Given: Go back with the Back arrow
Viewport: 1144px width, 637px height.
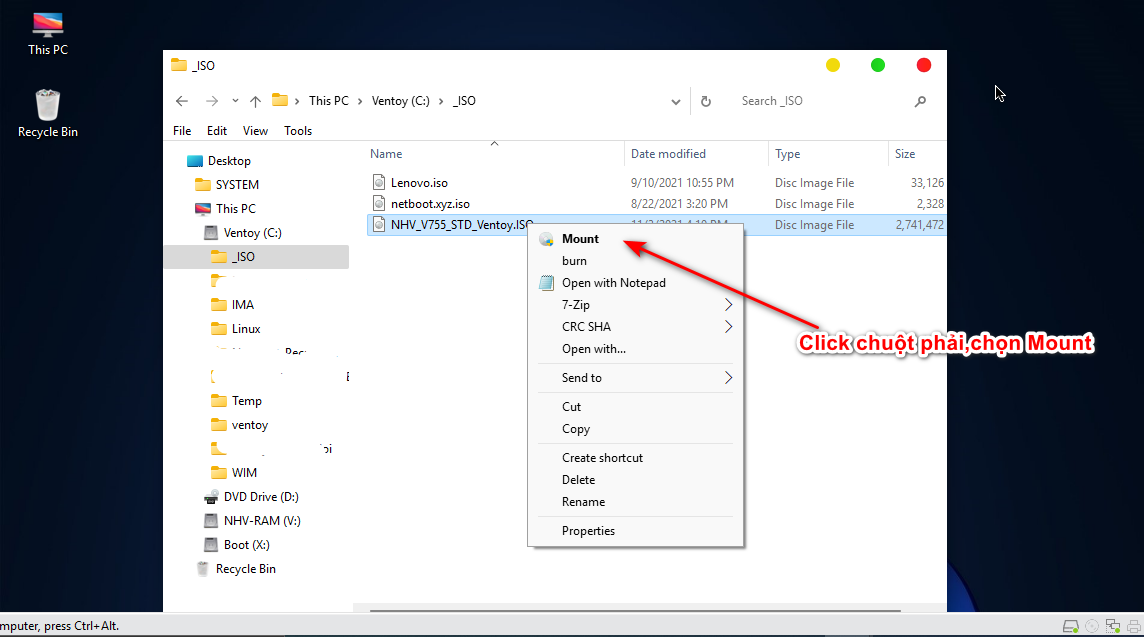Looking at the screenshot, I should coord(182,101).
